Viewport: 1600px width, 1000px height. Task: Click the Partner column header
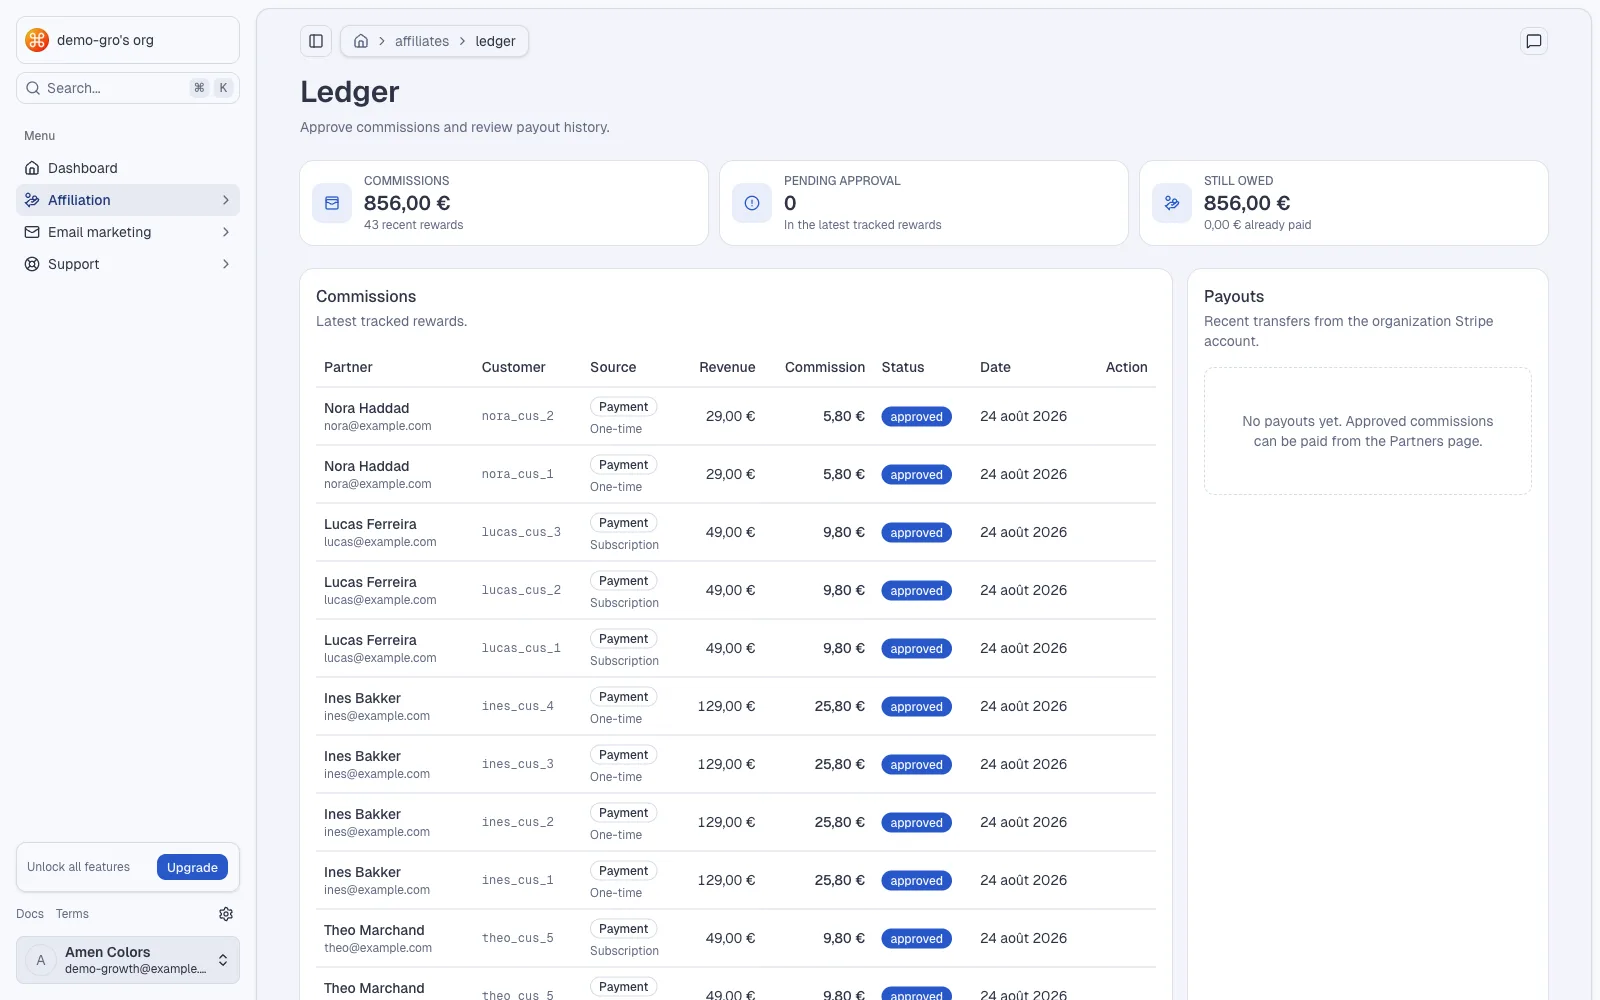click(348, 367)
